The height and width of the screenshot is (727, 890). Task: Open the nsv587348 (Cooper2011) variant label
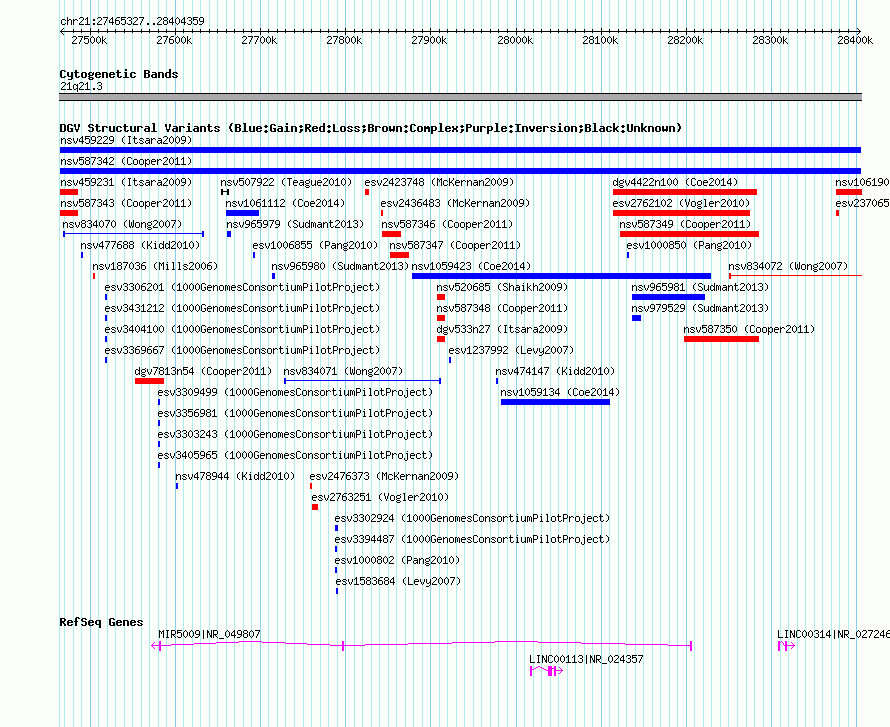(x=502, y=308)
